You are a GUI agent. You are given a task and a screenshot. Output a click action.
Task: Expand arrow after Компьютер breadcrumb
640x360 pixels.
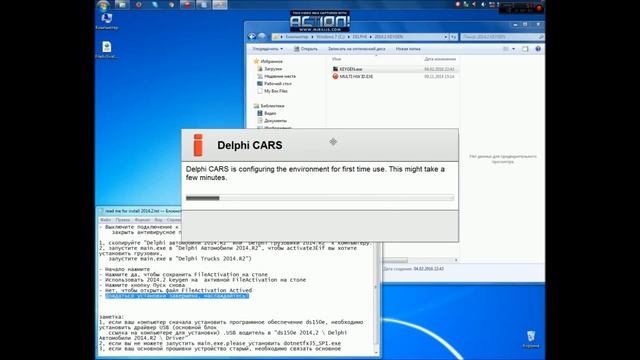pyautogui.click(x=312, y=37)
